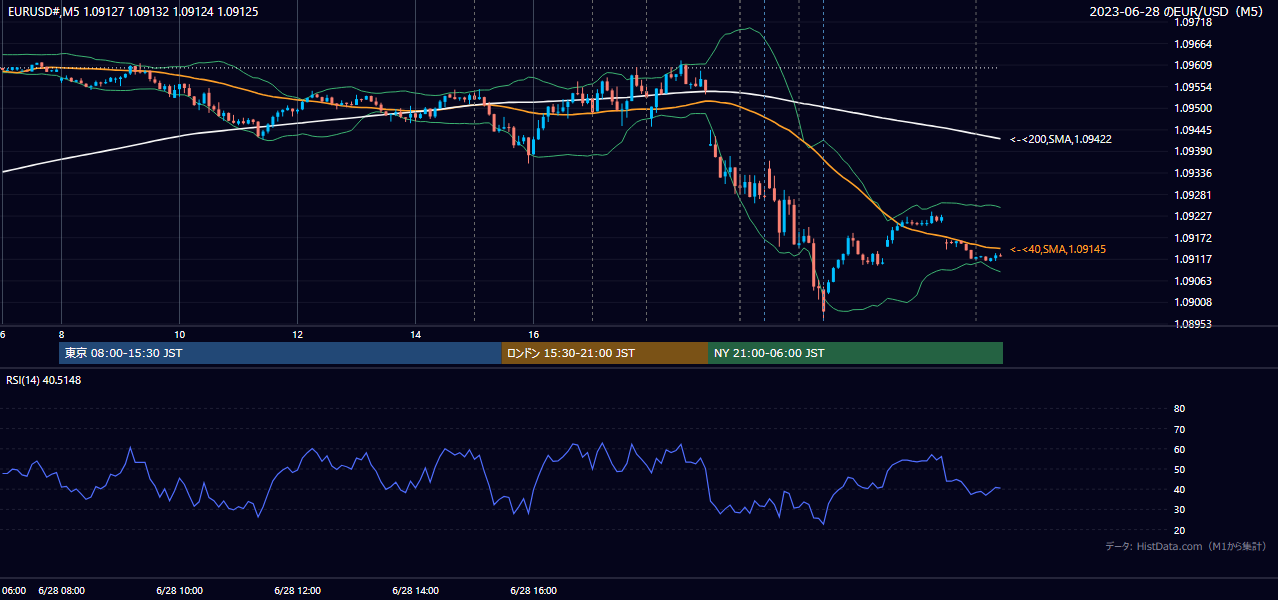Click RSI scale level 50
This screenshot has width=1278, height=600.
coord(1179,469)
